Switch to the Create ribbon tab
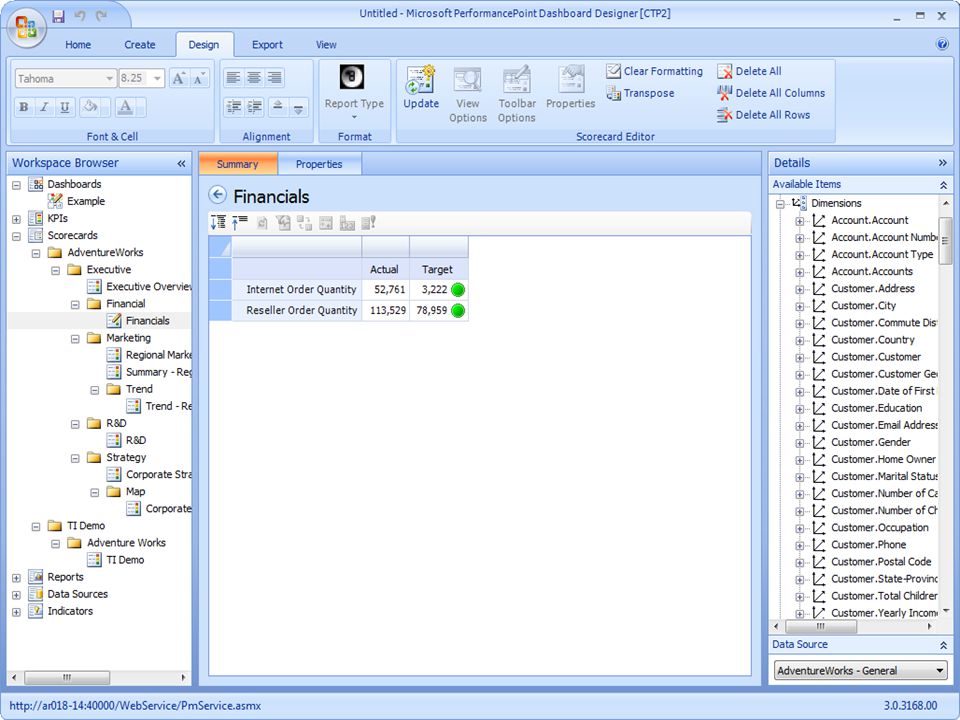This screenshot has width=960, height=720. tap(140, 45)
